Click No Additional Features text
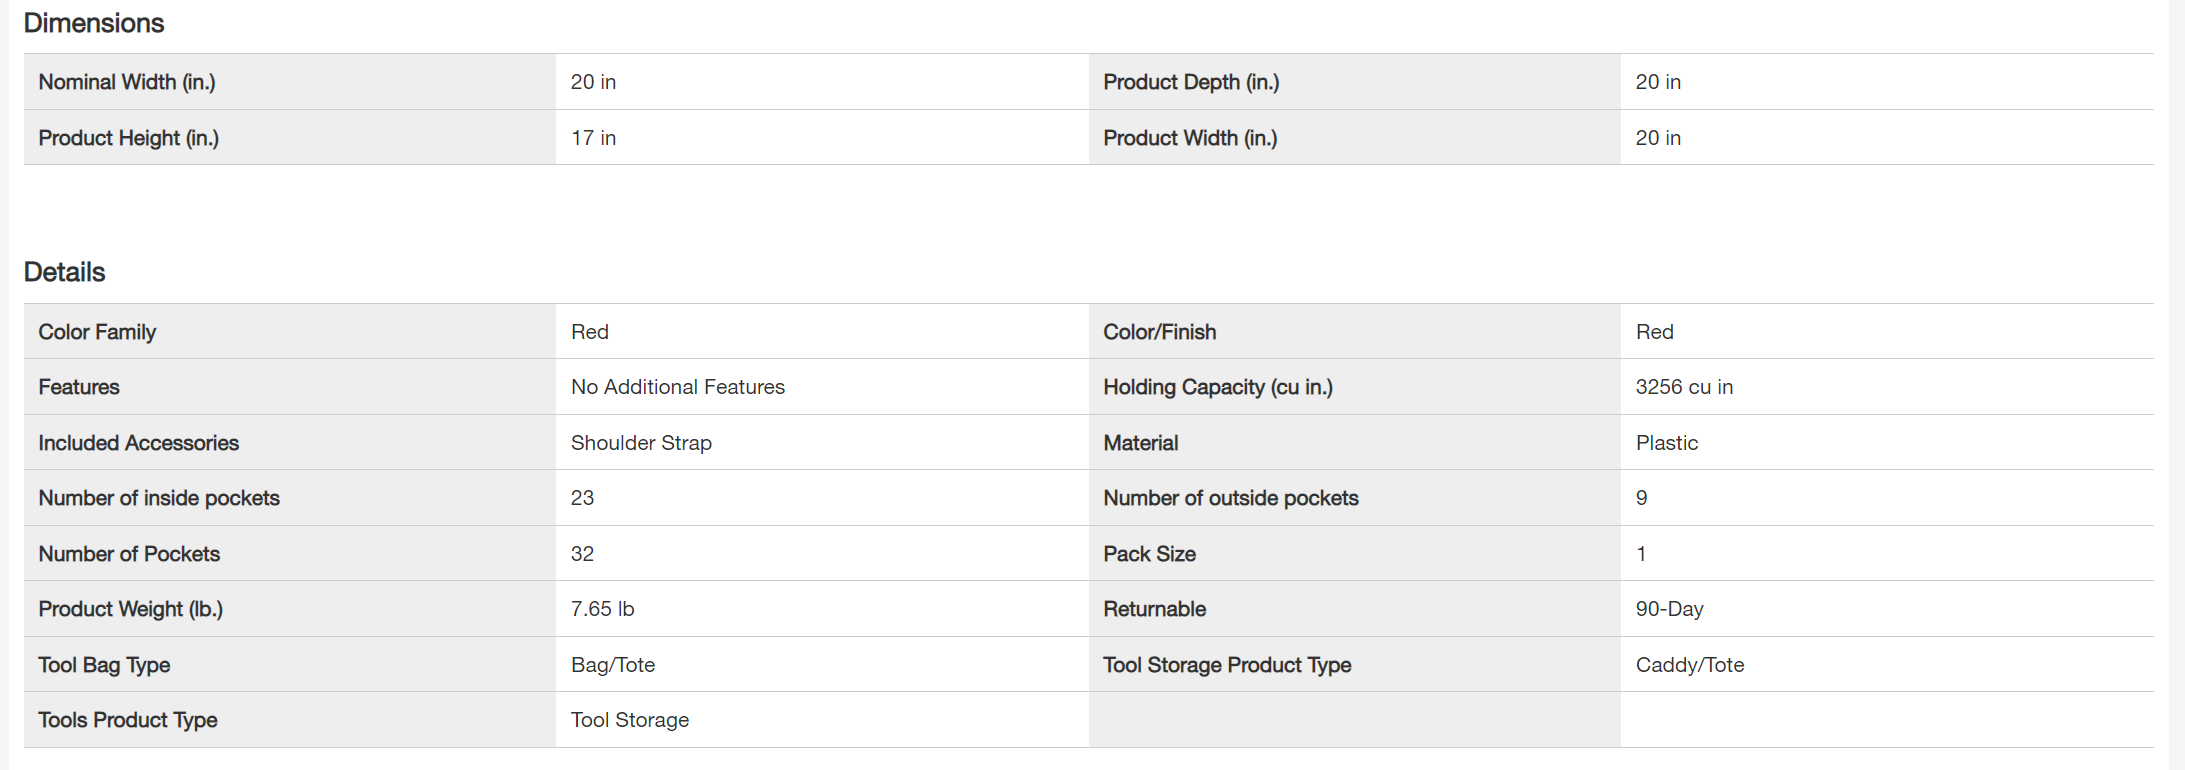This screenshot has width=2185, height=770. click(x=677, y=387)
